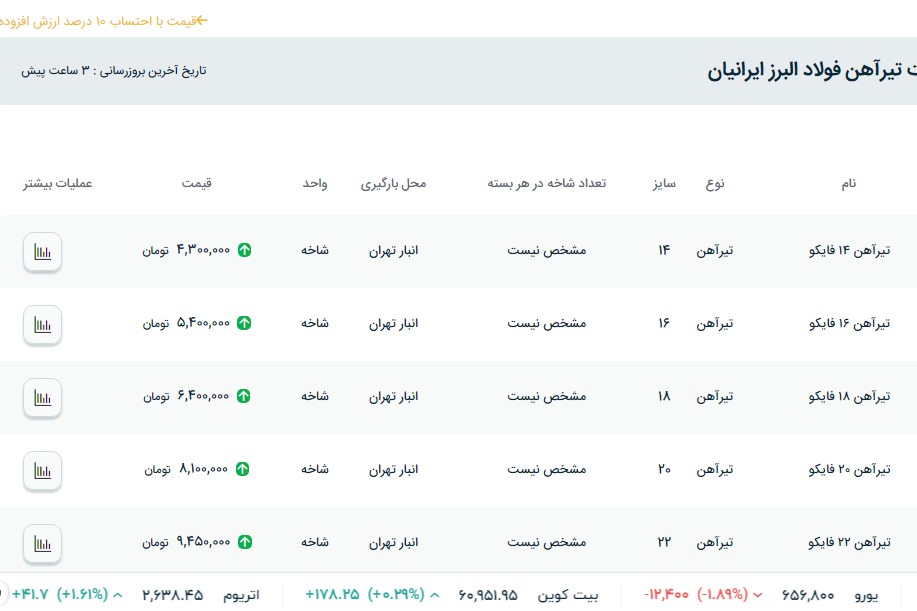This screenshot has width=917, height=611.
Task: Click green up arrow beside ۵,۴۰۰,۰۰۰ price
Action: 245,323
